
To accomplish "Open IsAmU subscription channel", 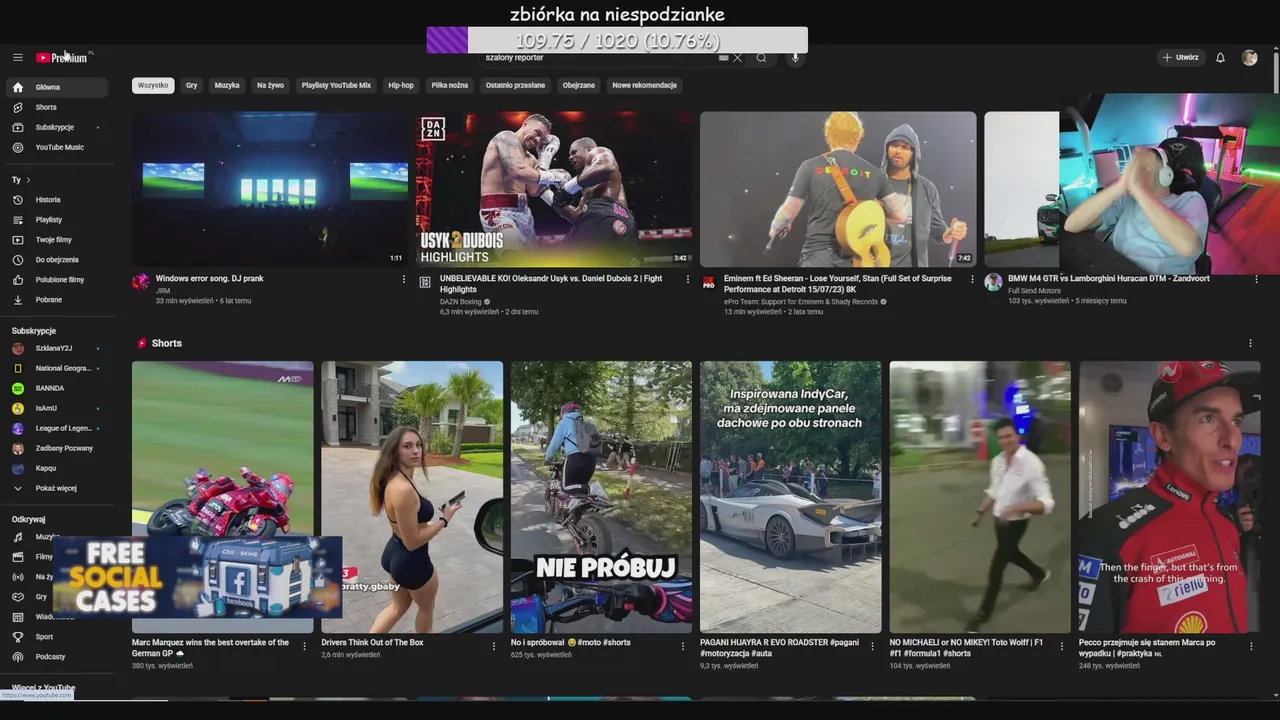I will coord(57,408).
